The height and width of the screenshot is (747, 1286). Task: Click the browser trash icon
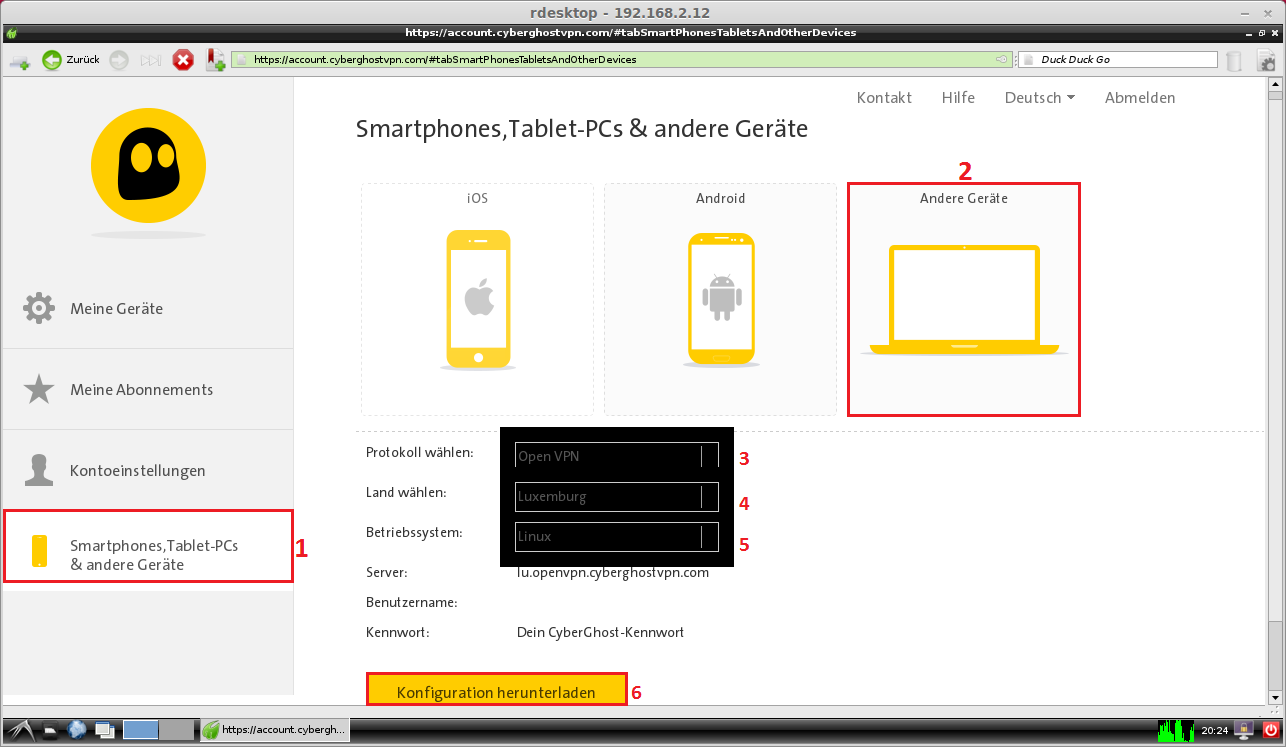click(1235, 60)
